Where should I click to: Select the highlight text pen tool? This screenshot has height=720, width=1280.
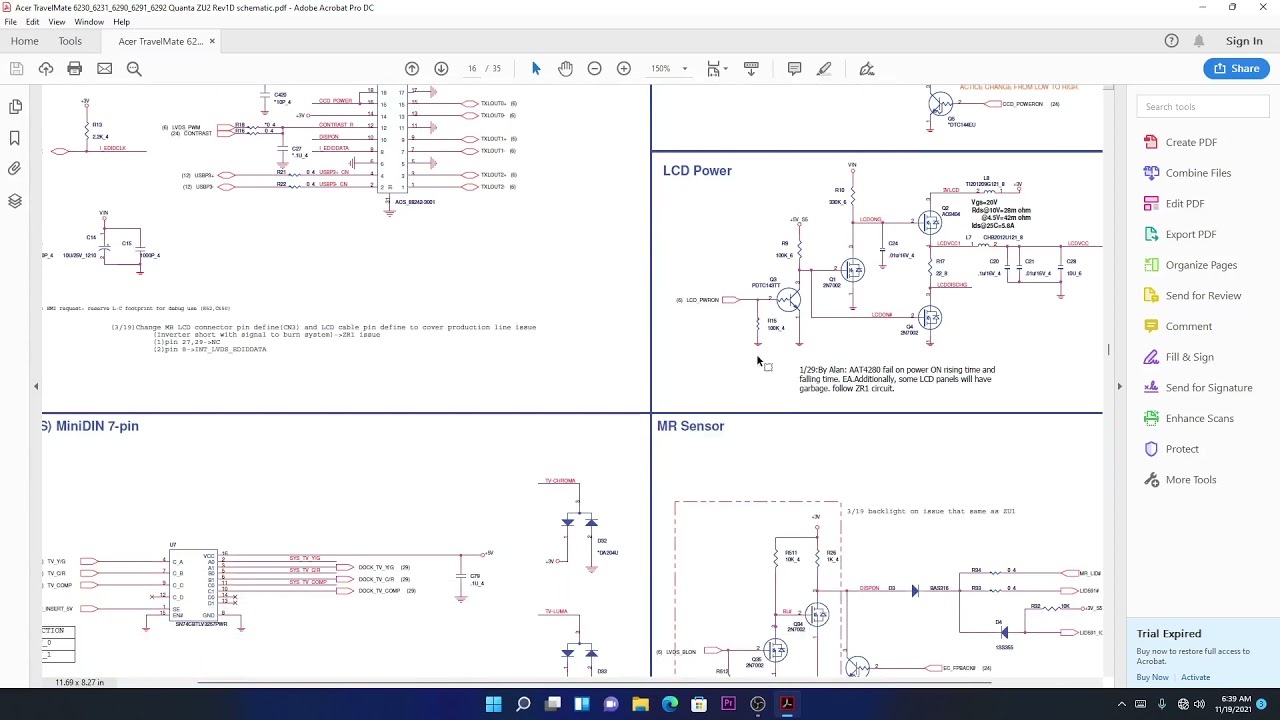coord(824,68)
